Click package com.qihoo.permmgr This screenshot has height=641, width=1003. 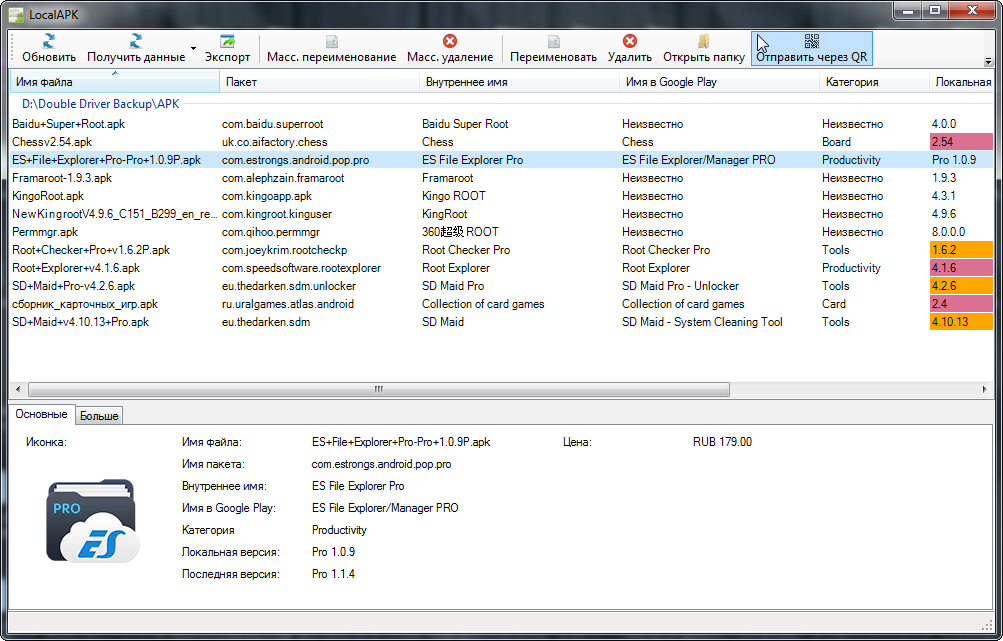[x=271, y=232]
